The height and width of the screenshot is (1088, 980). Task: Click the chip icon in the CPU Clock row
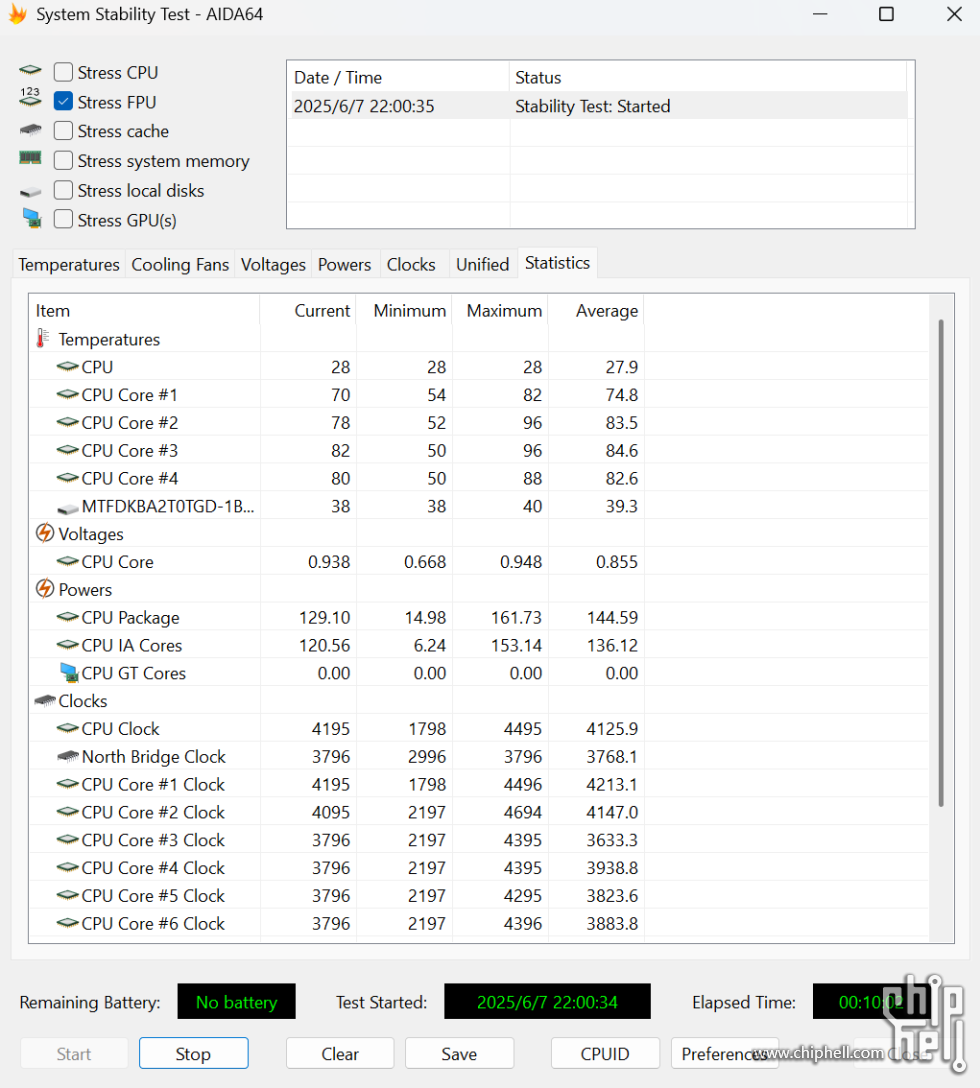(x=67, y=727)
